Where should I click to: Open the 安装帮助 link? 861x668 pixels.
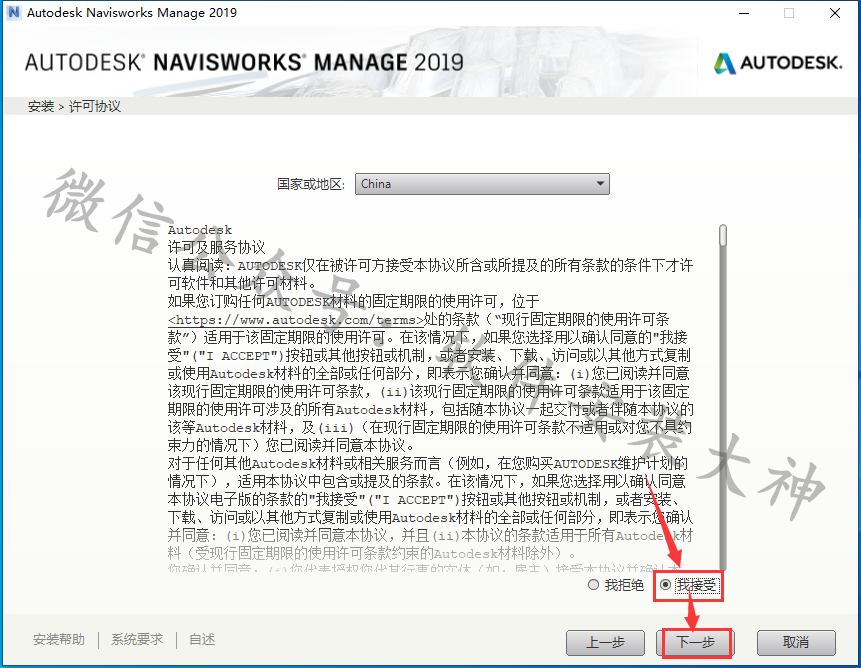[59, 639]
